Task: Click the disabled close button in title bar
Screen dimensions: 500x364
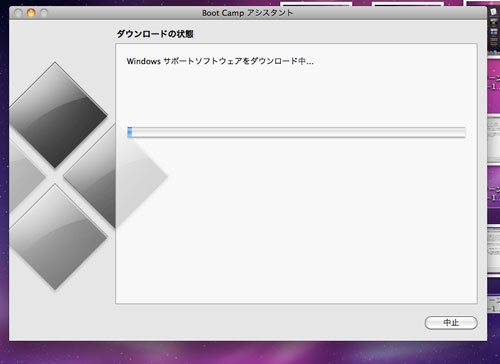Action: click(x=18, y=13)
